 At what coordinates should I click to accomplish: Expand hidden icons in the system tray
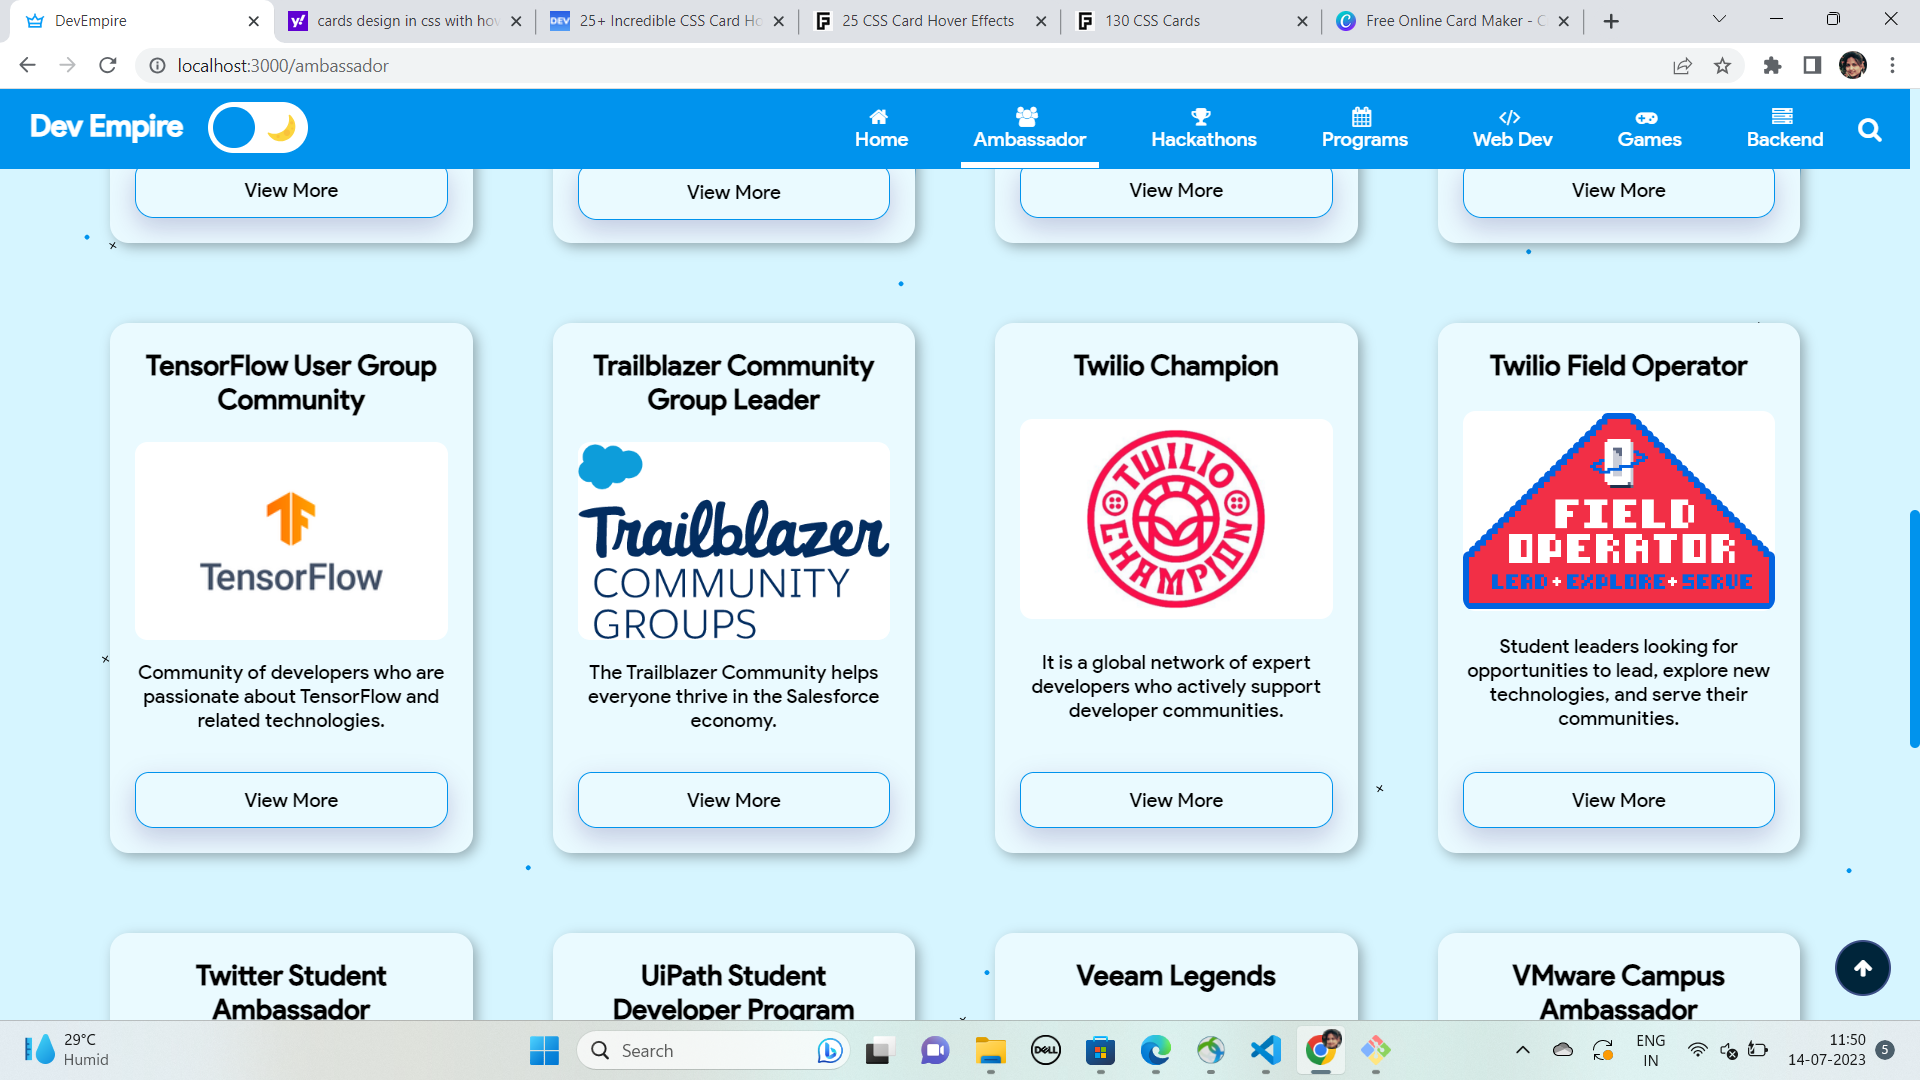(x=1523, y=1051)
